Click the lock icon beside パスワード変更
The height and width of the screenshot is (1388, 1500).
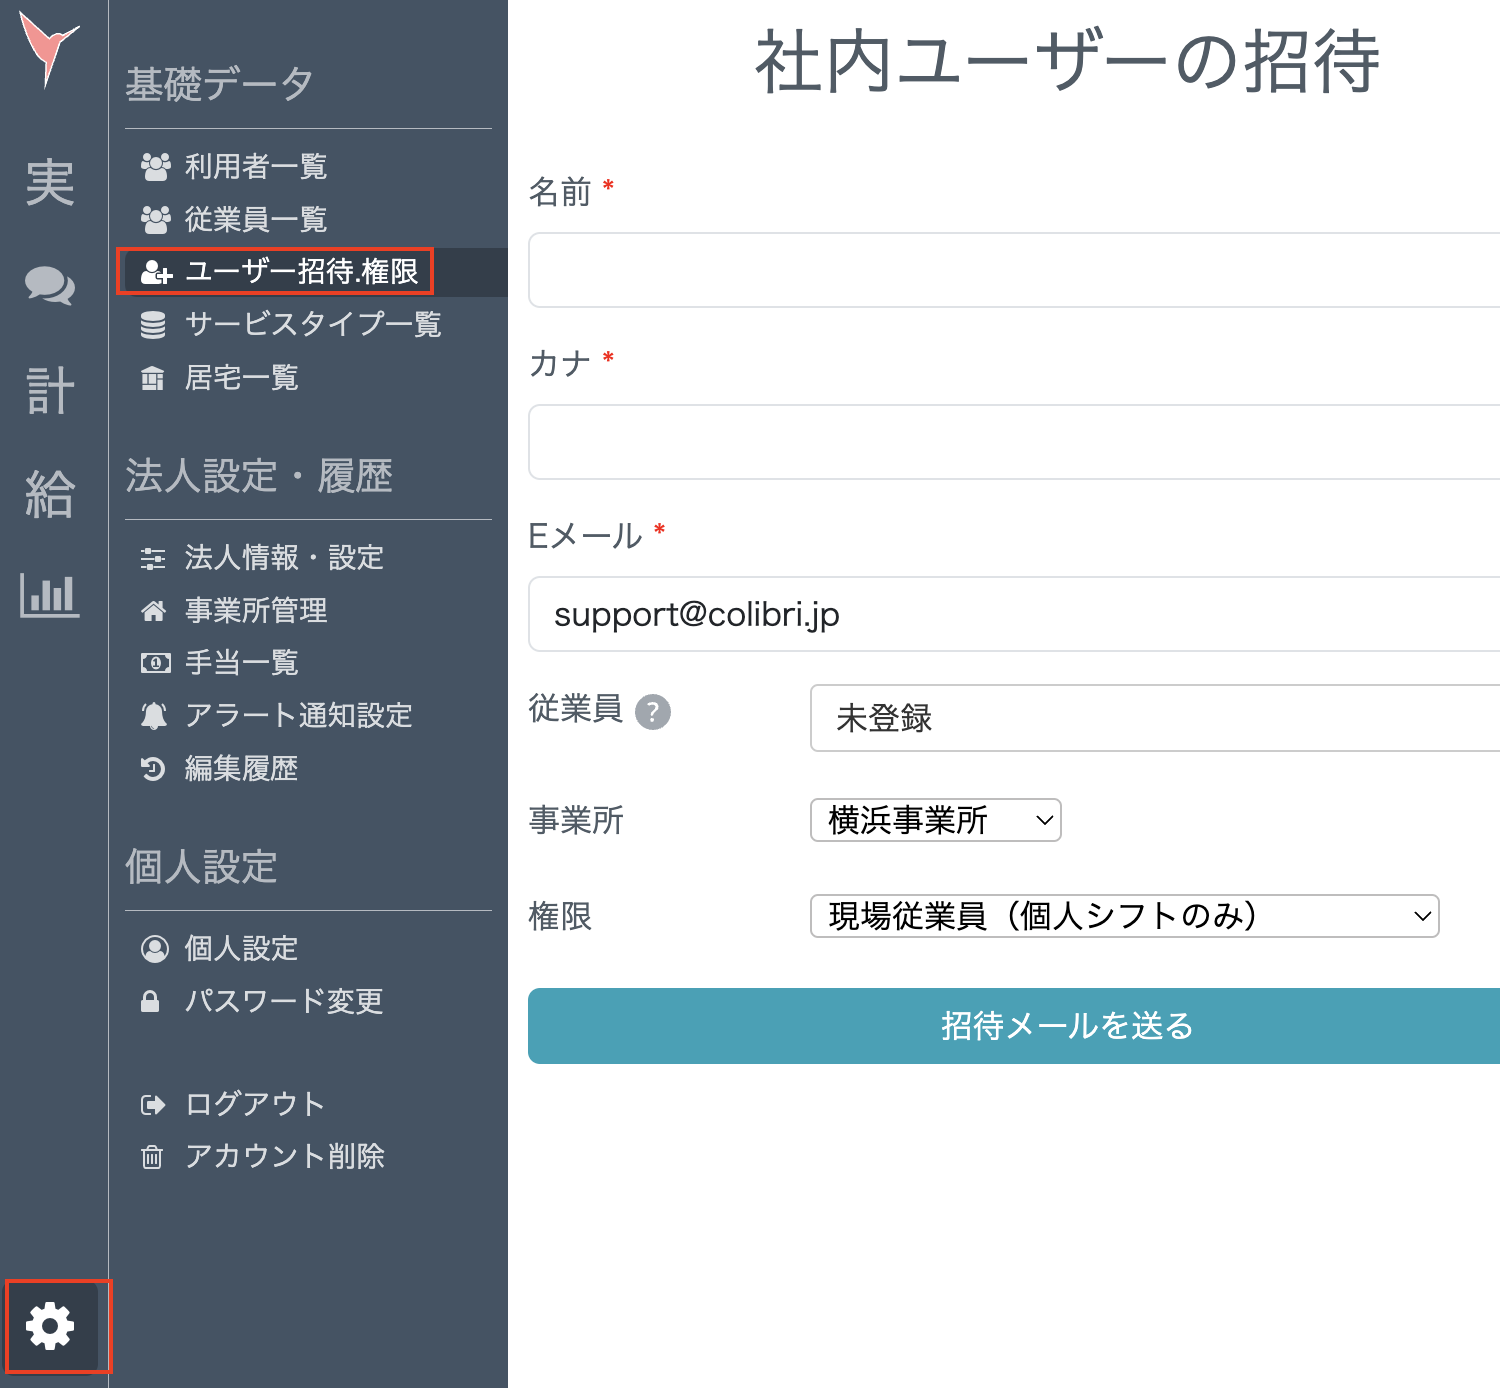(x=152, y=1001)
